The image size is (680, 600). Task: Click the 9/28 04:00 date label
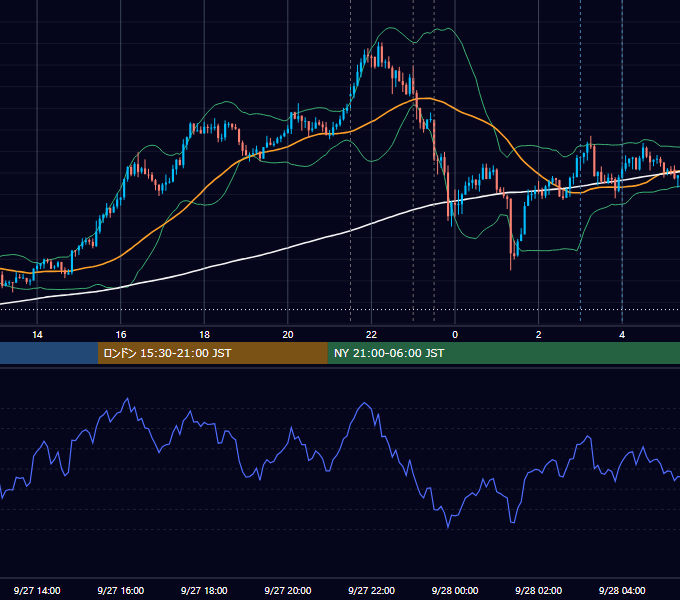click(x=622, y=590)
